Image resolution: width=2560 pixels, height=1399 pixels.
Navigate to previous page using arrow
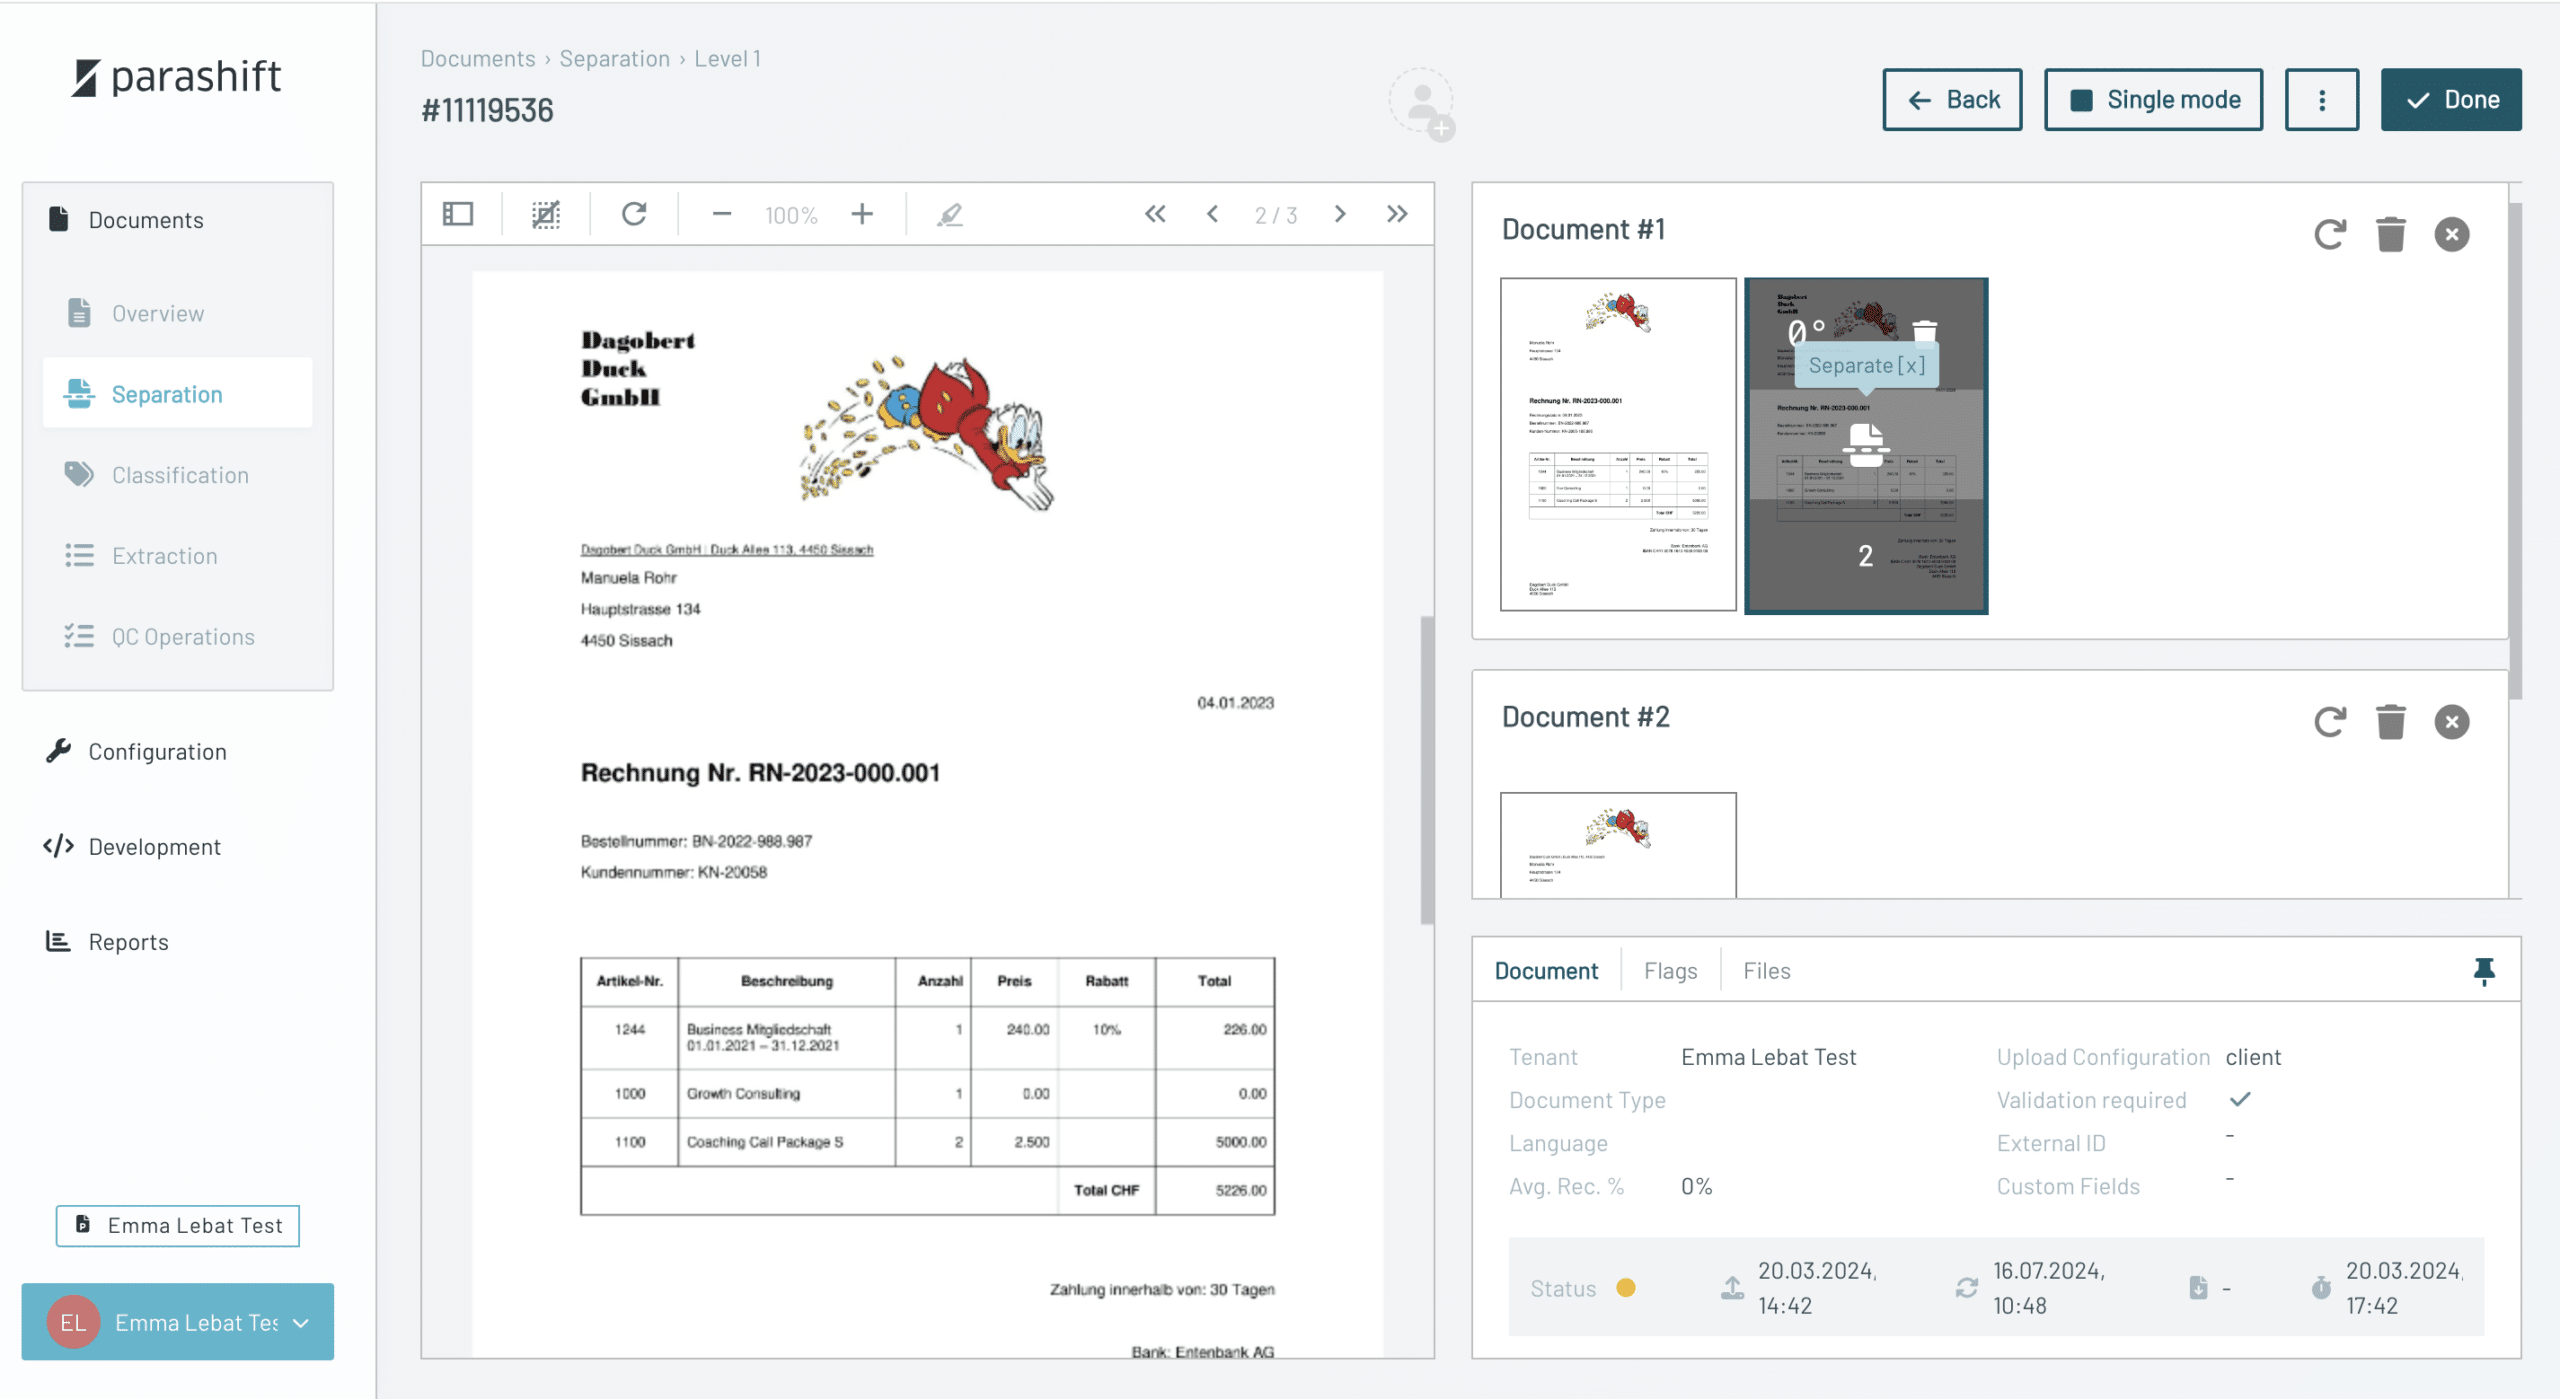tap(1211, 214)
